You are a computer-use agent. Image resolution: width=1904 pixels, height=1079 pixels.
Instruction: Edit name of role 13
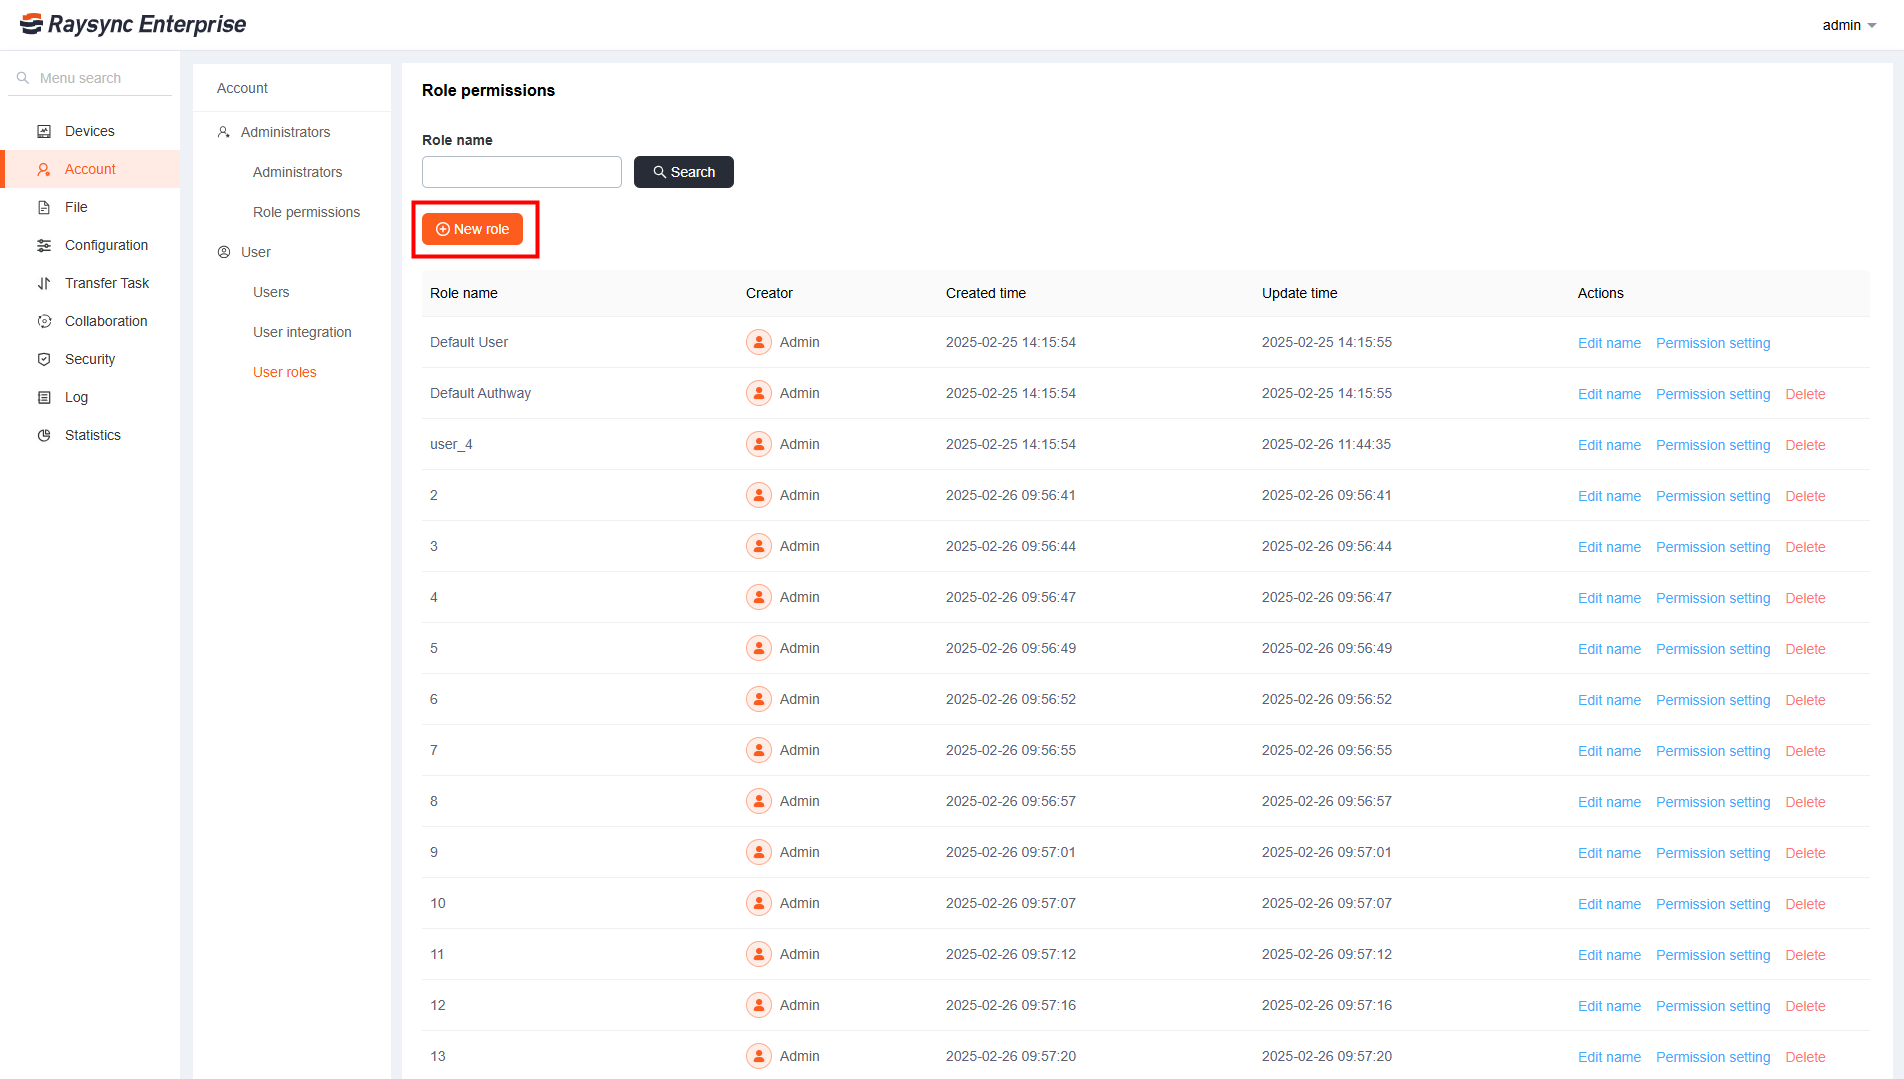(1609, 1057)
